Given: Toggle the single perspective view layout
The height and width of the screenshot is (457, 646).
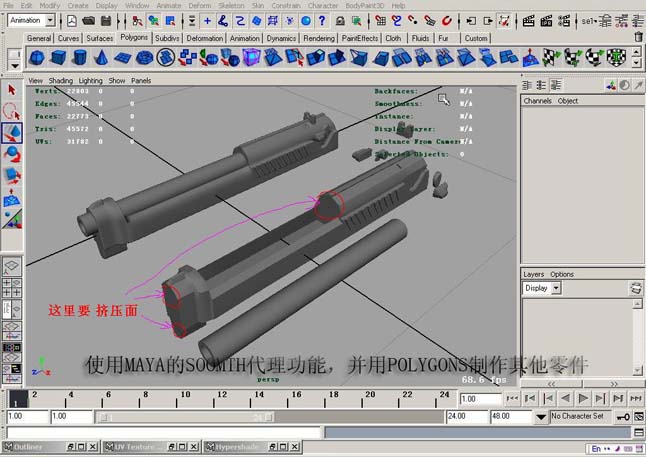Looking at the screenshot, I should click(12, 266).
